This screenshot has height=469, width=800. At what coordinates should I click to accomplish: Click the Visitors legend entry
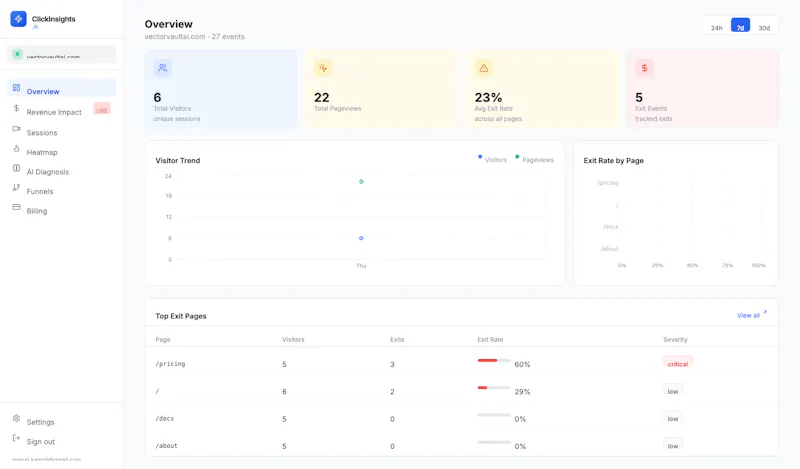(x=492, y=159)
